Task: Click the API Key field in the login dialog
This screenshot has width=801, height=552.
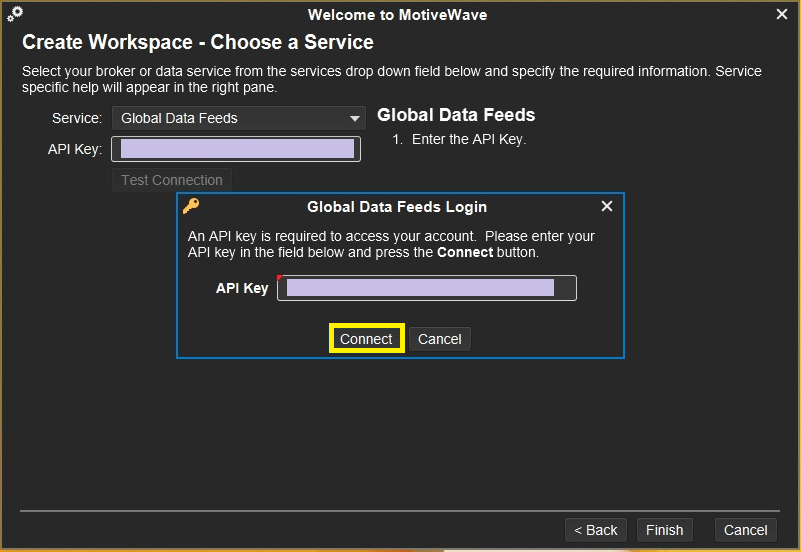Action: [x=427, y=288]
